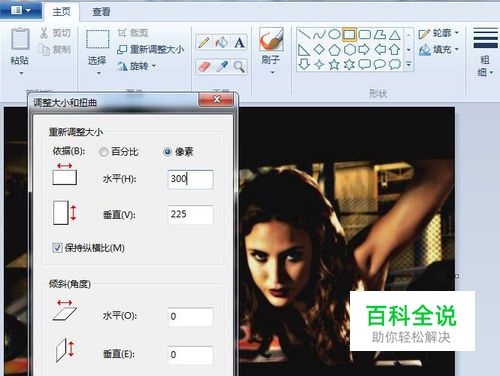Select the Magnifier tool
The height and width of the screenshot is (376, 500).
239,66
